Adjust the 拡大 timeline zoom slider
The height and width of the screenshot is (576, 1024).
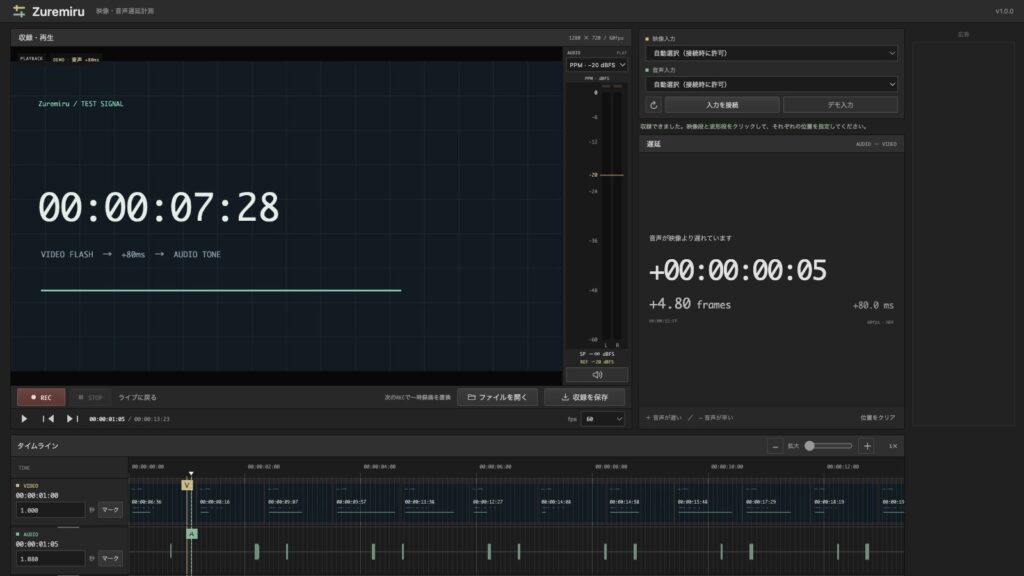point(828,446)
